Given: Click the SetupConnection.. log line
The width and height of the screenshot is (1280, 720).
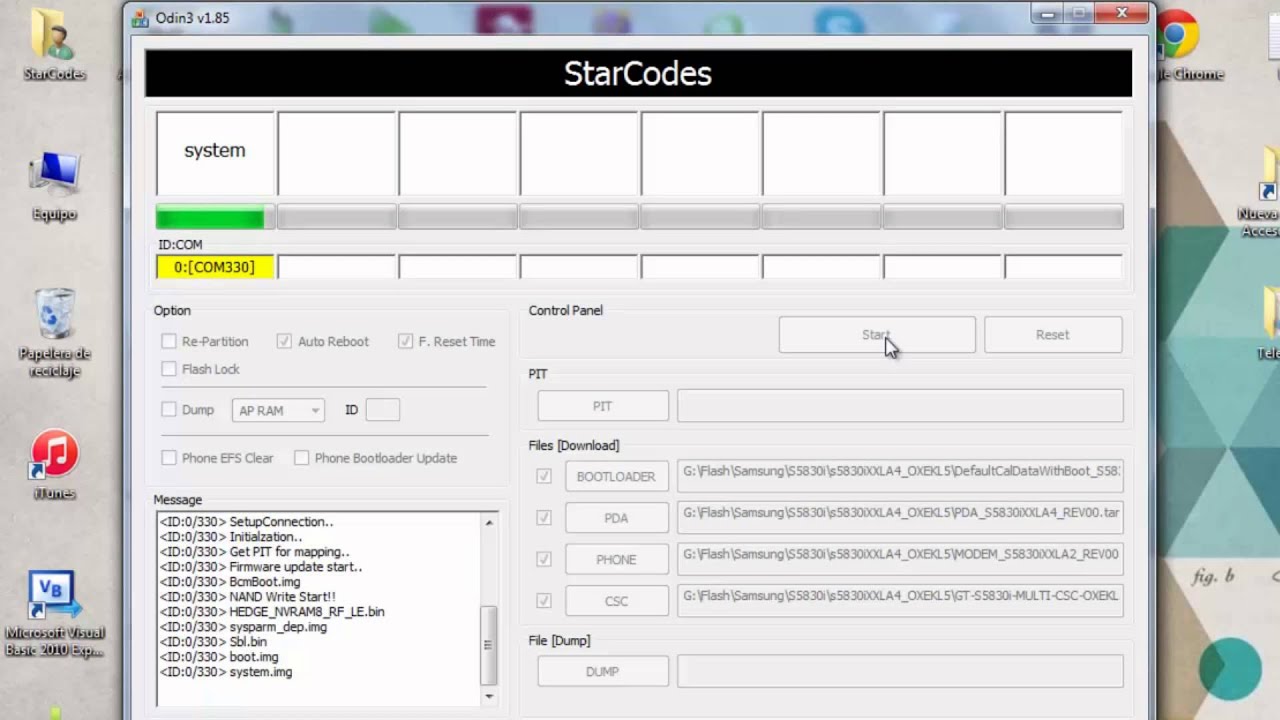Looking at the screenshot, I should 247,522.
